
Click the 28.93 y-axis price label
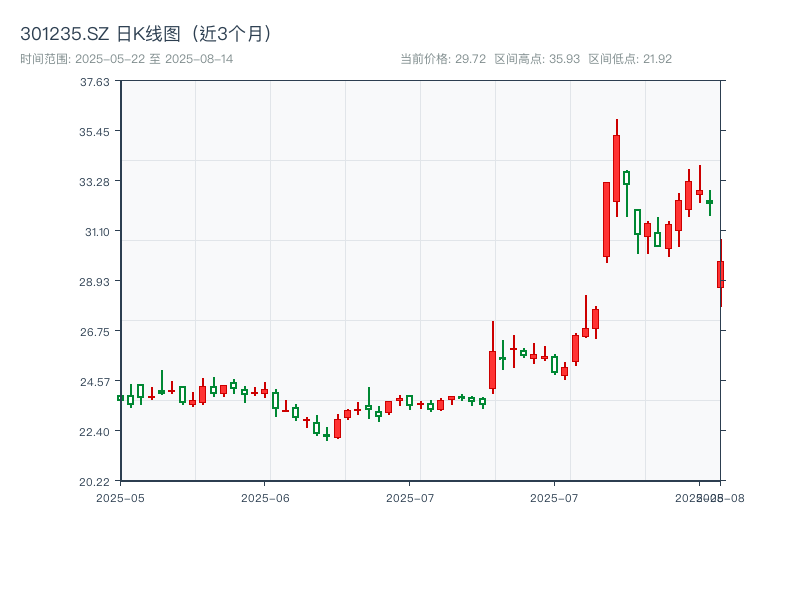(x=95, y=283)
